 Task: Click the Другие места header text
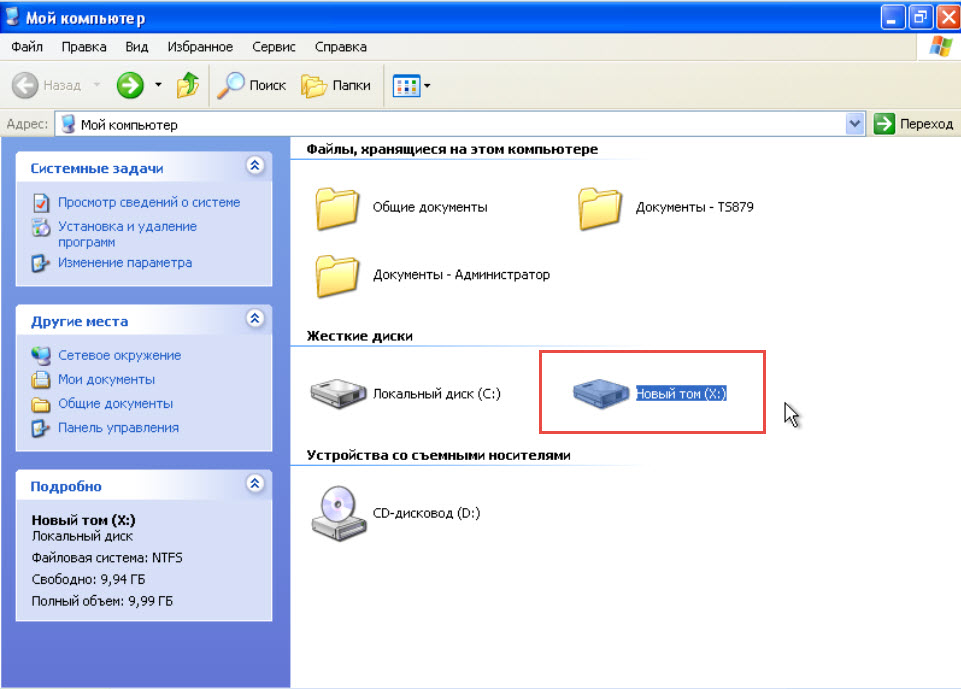80,322
